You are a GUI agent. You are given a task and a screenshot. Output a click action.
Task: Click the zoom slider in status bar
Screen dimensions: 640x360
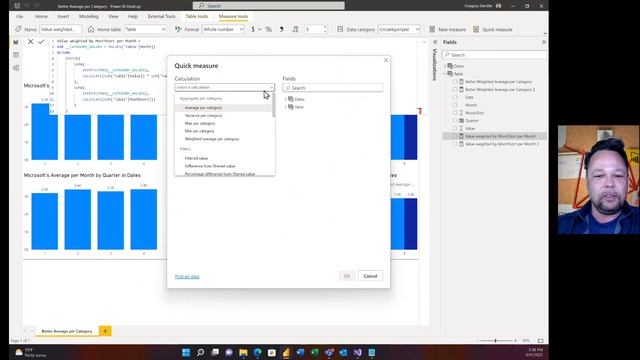pos(496,340)
